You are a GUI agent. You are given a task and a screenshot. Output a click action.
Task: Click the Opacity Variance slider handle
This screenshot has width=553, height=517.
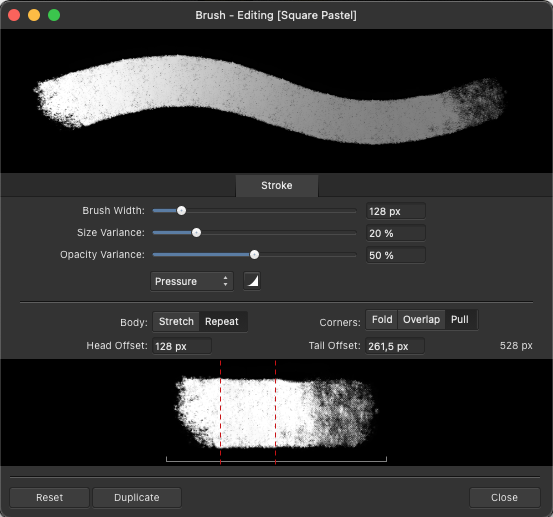254,255
